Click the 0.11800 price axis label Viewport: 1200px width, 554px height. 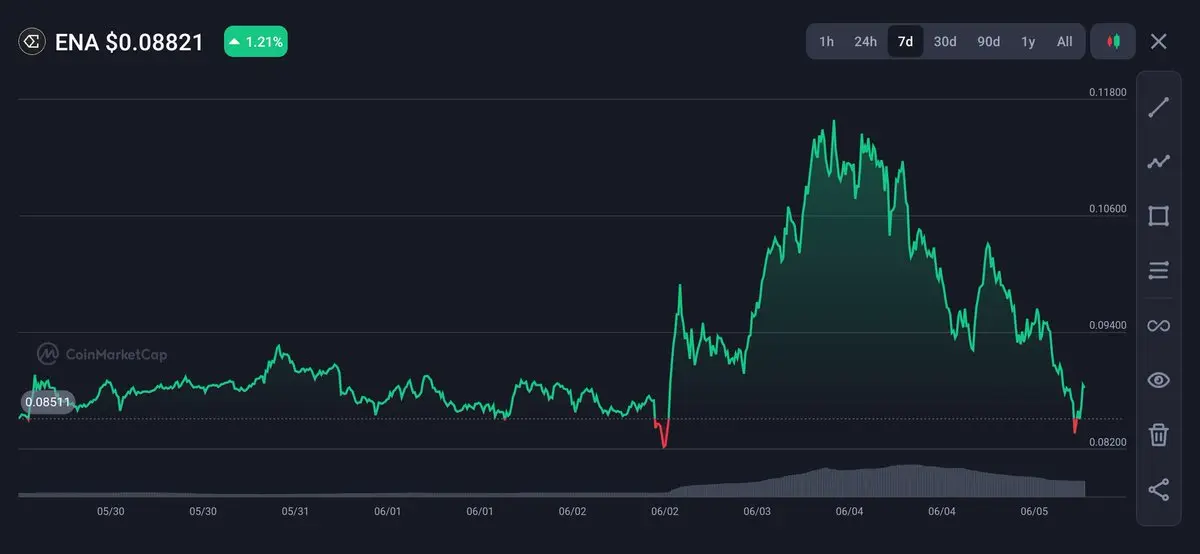[x=1108, y=92]
